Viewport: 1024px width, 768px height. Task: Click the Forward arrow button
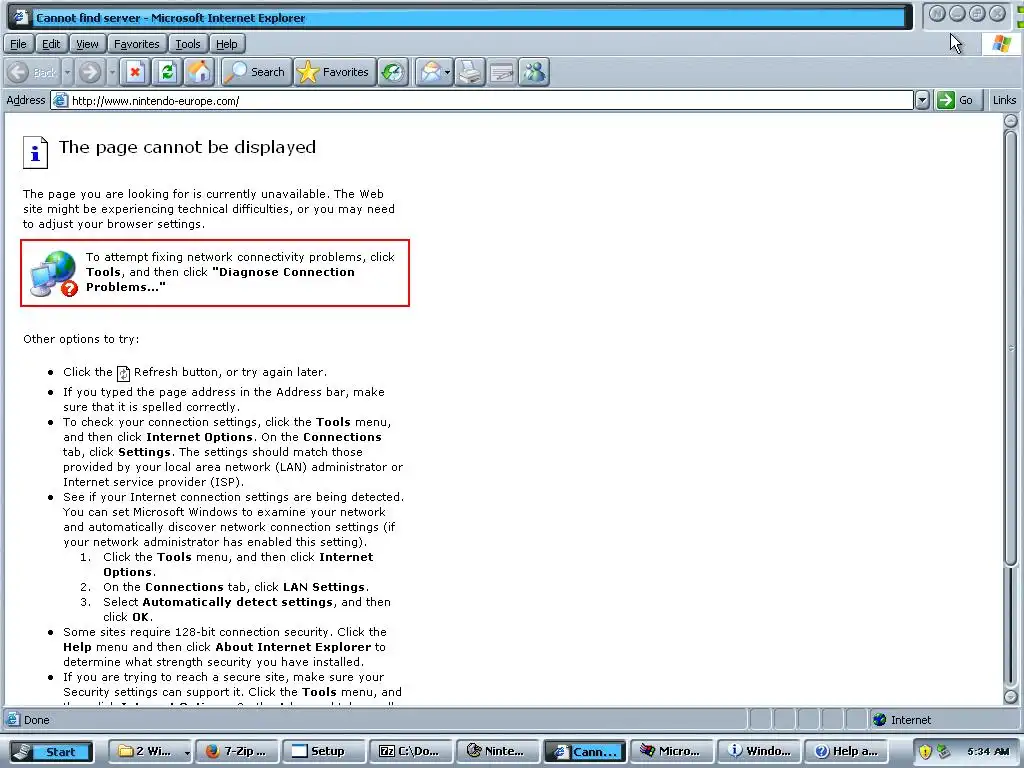tap(90, 72)
